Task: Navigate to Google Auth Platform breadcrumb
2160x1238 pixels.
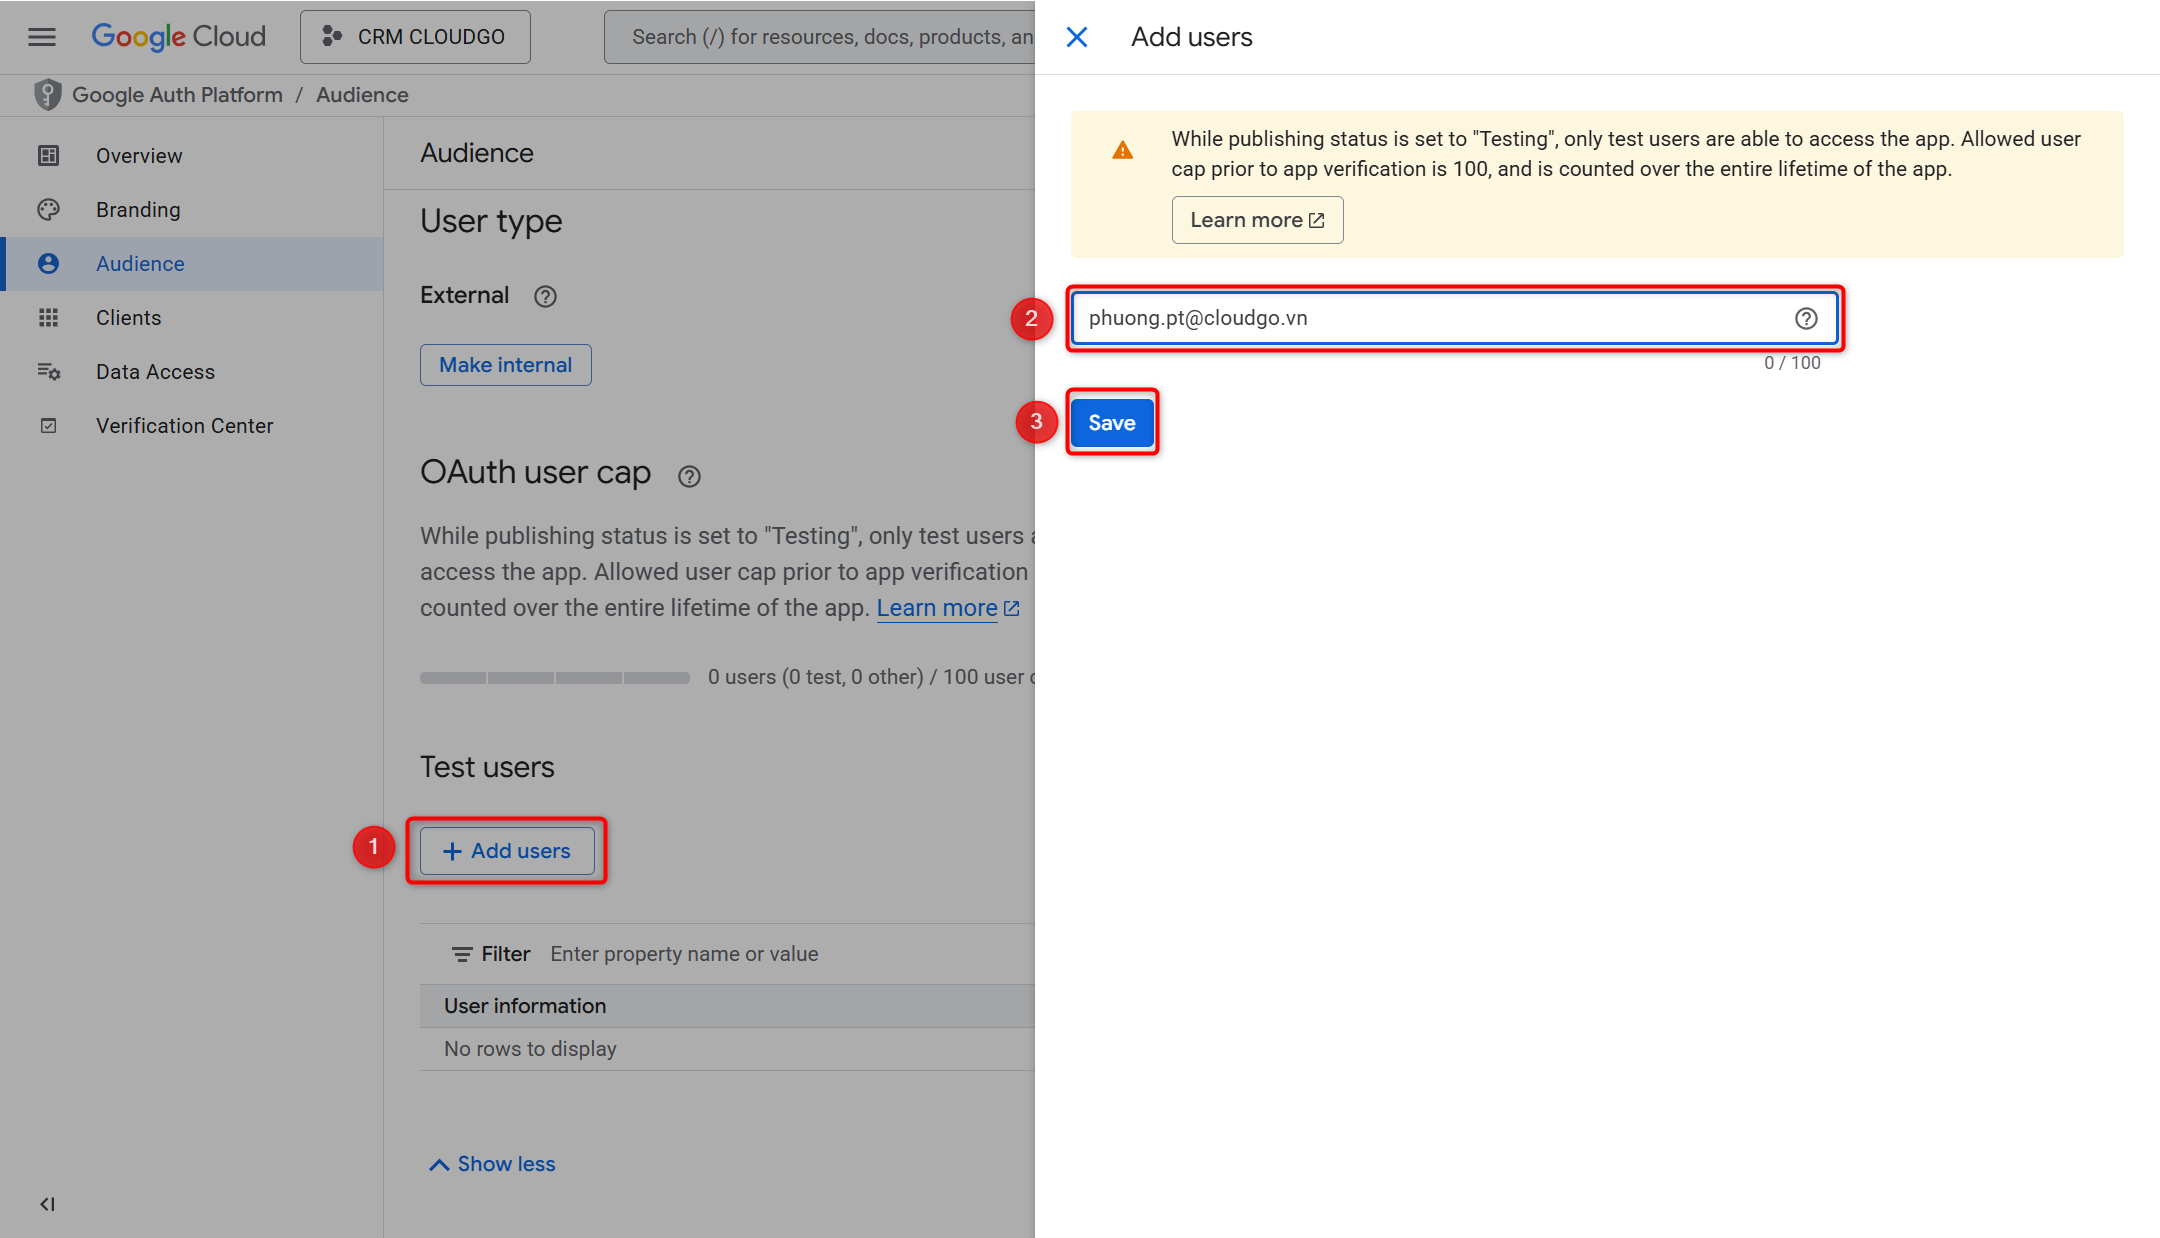Action: click(177, 94)
